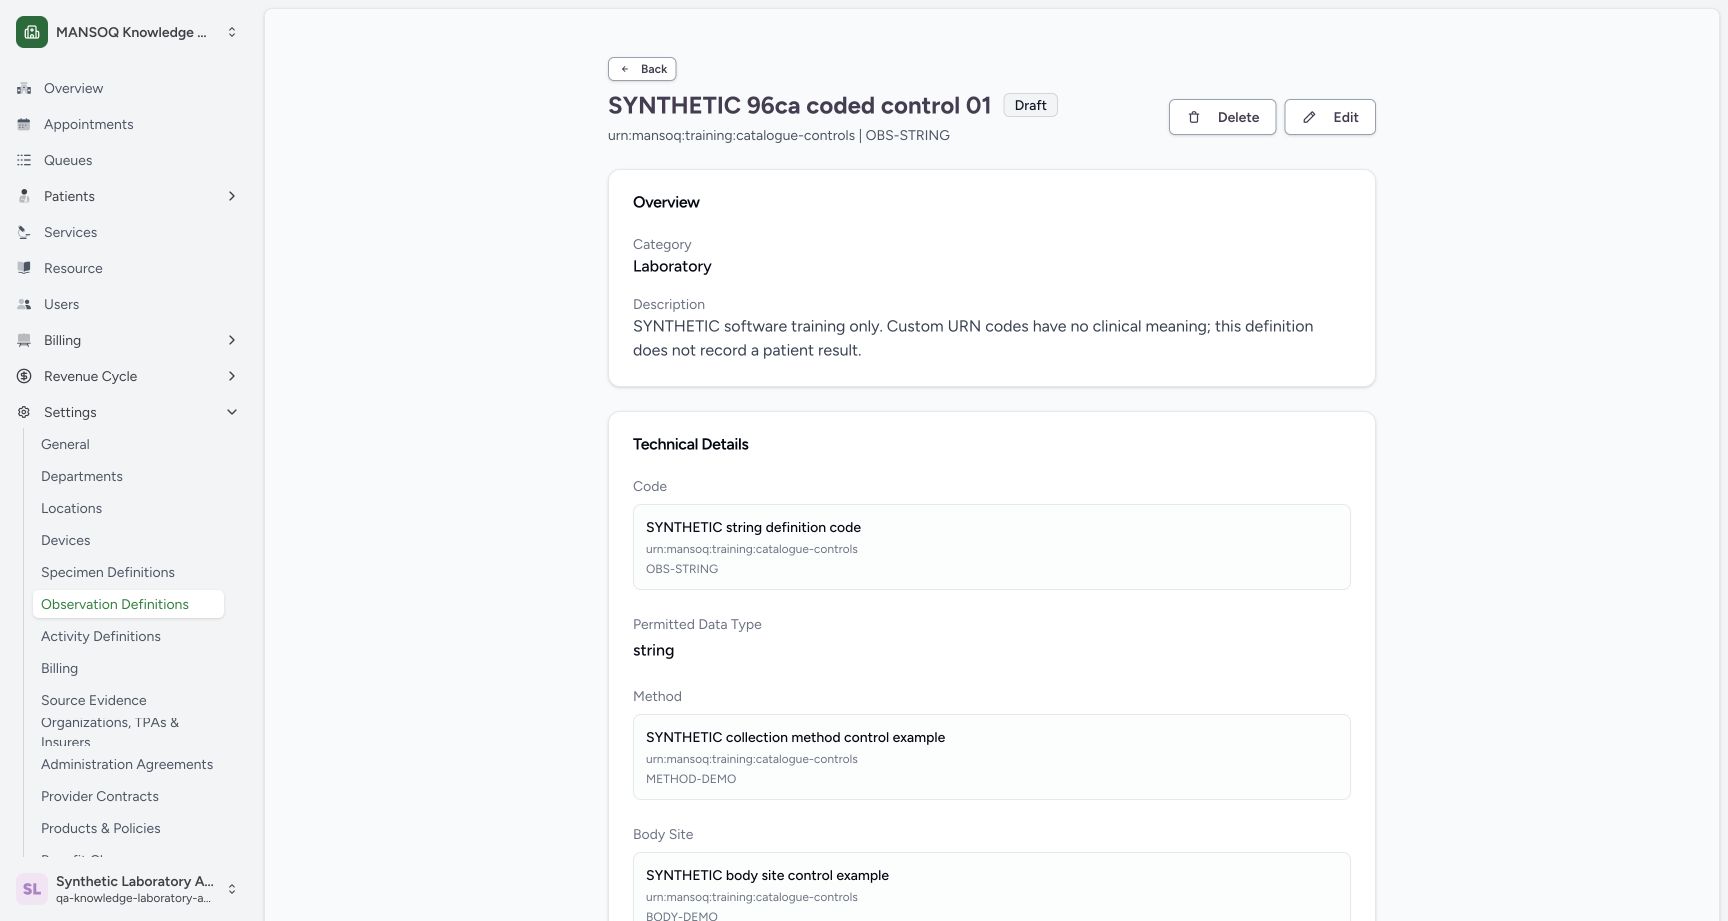This screenshot has width=1728, height=921.
Task: Click the Draft status badge
Action: 1030,105
